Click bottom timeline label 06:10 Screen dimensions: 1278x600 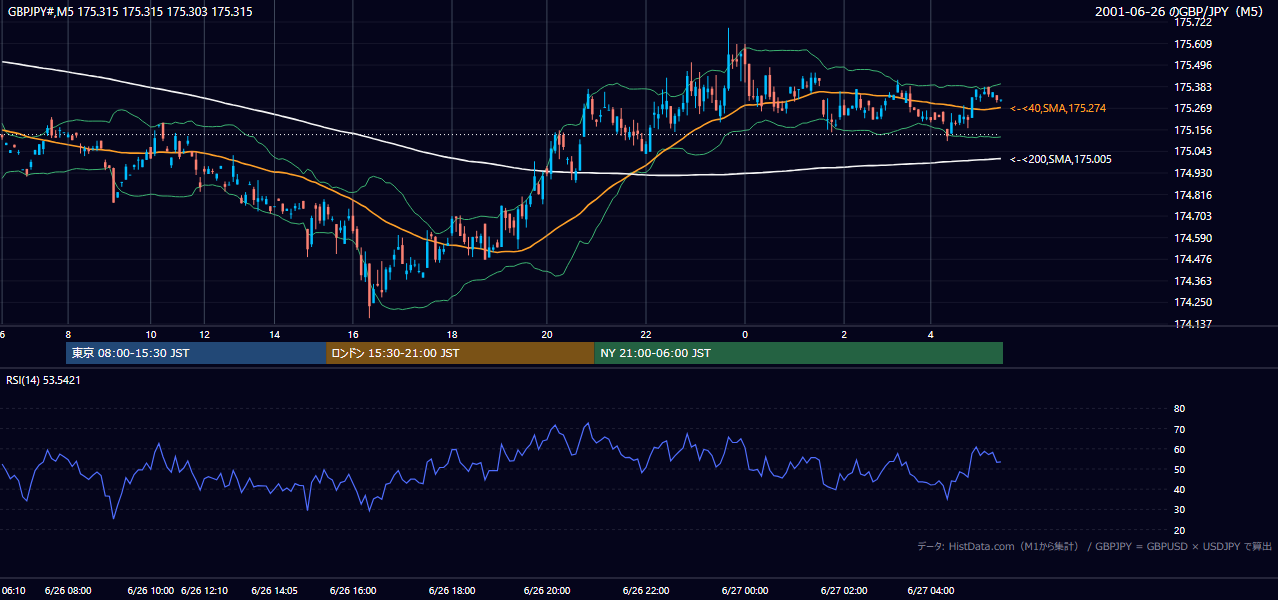point(13,591)
